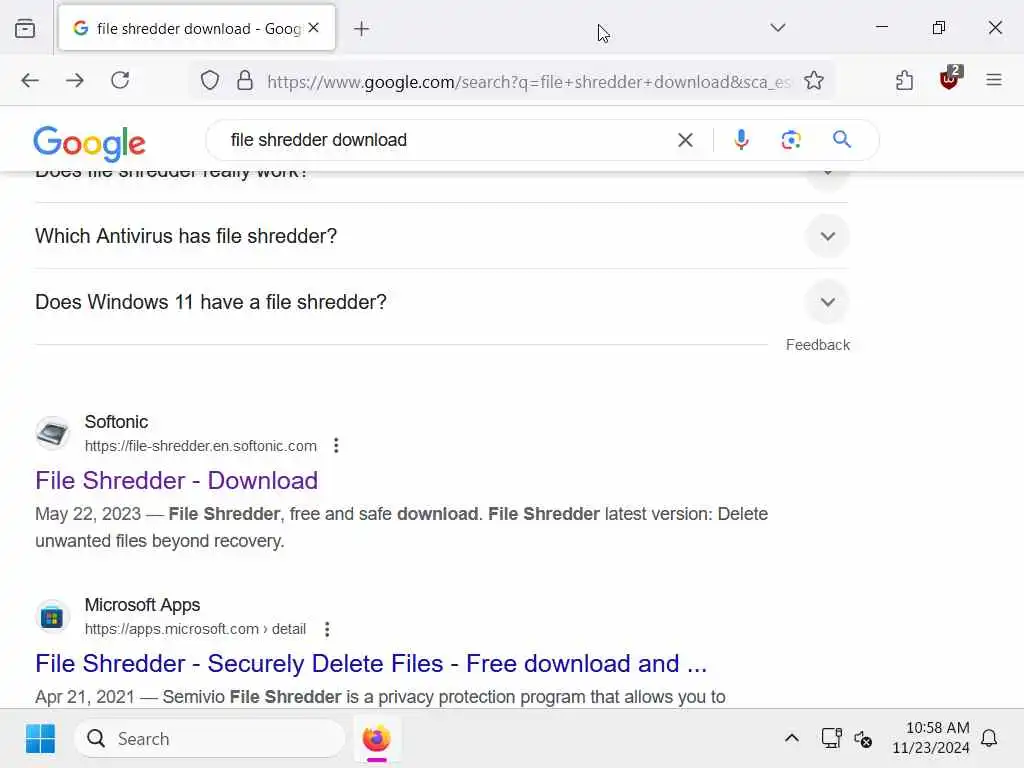Click the apps.microsoft.com URL text
The width and height of the screenshot is (1024, 768).
(195, 629)
